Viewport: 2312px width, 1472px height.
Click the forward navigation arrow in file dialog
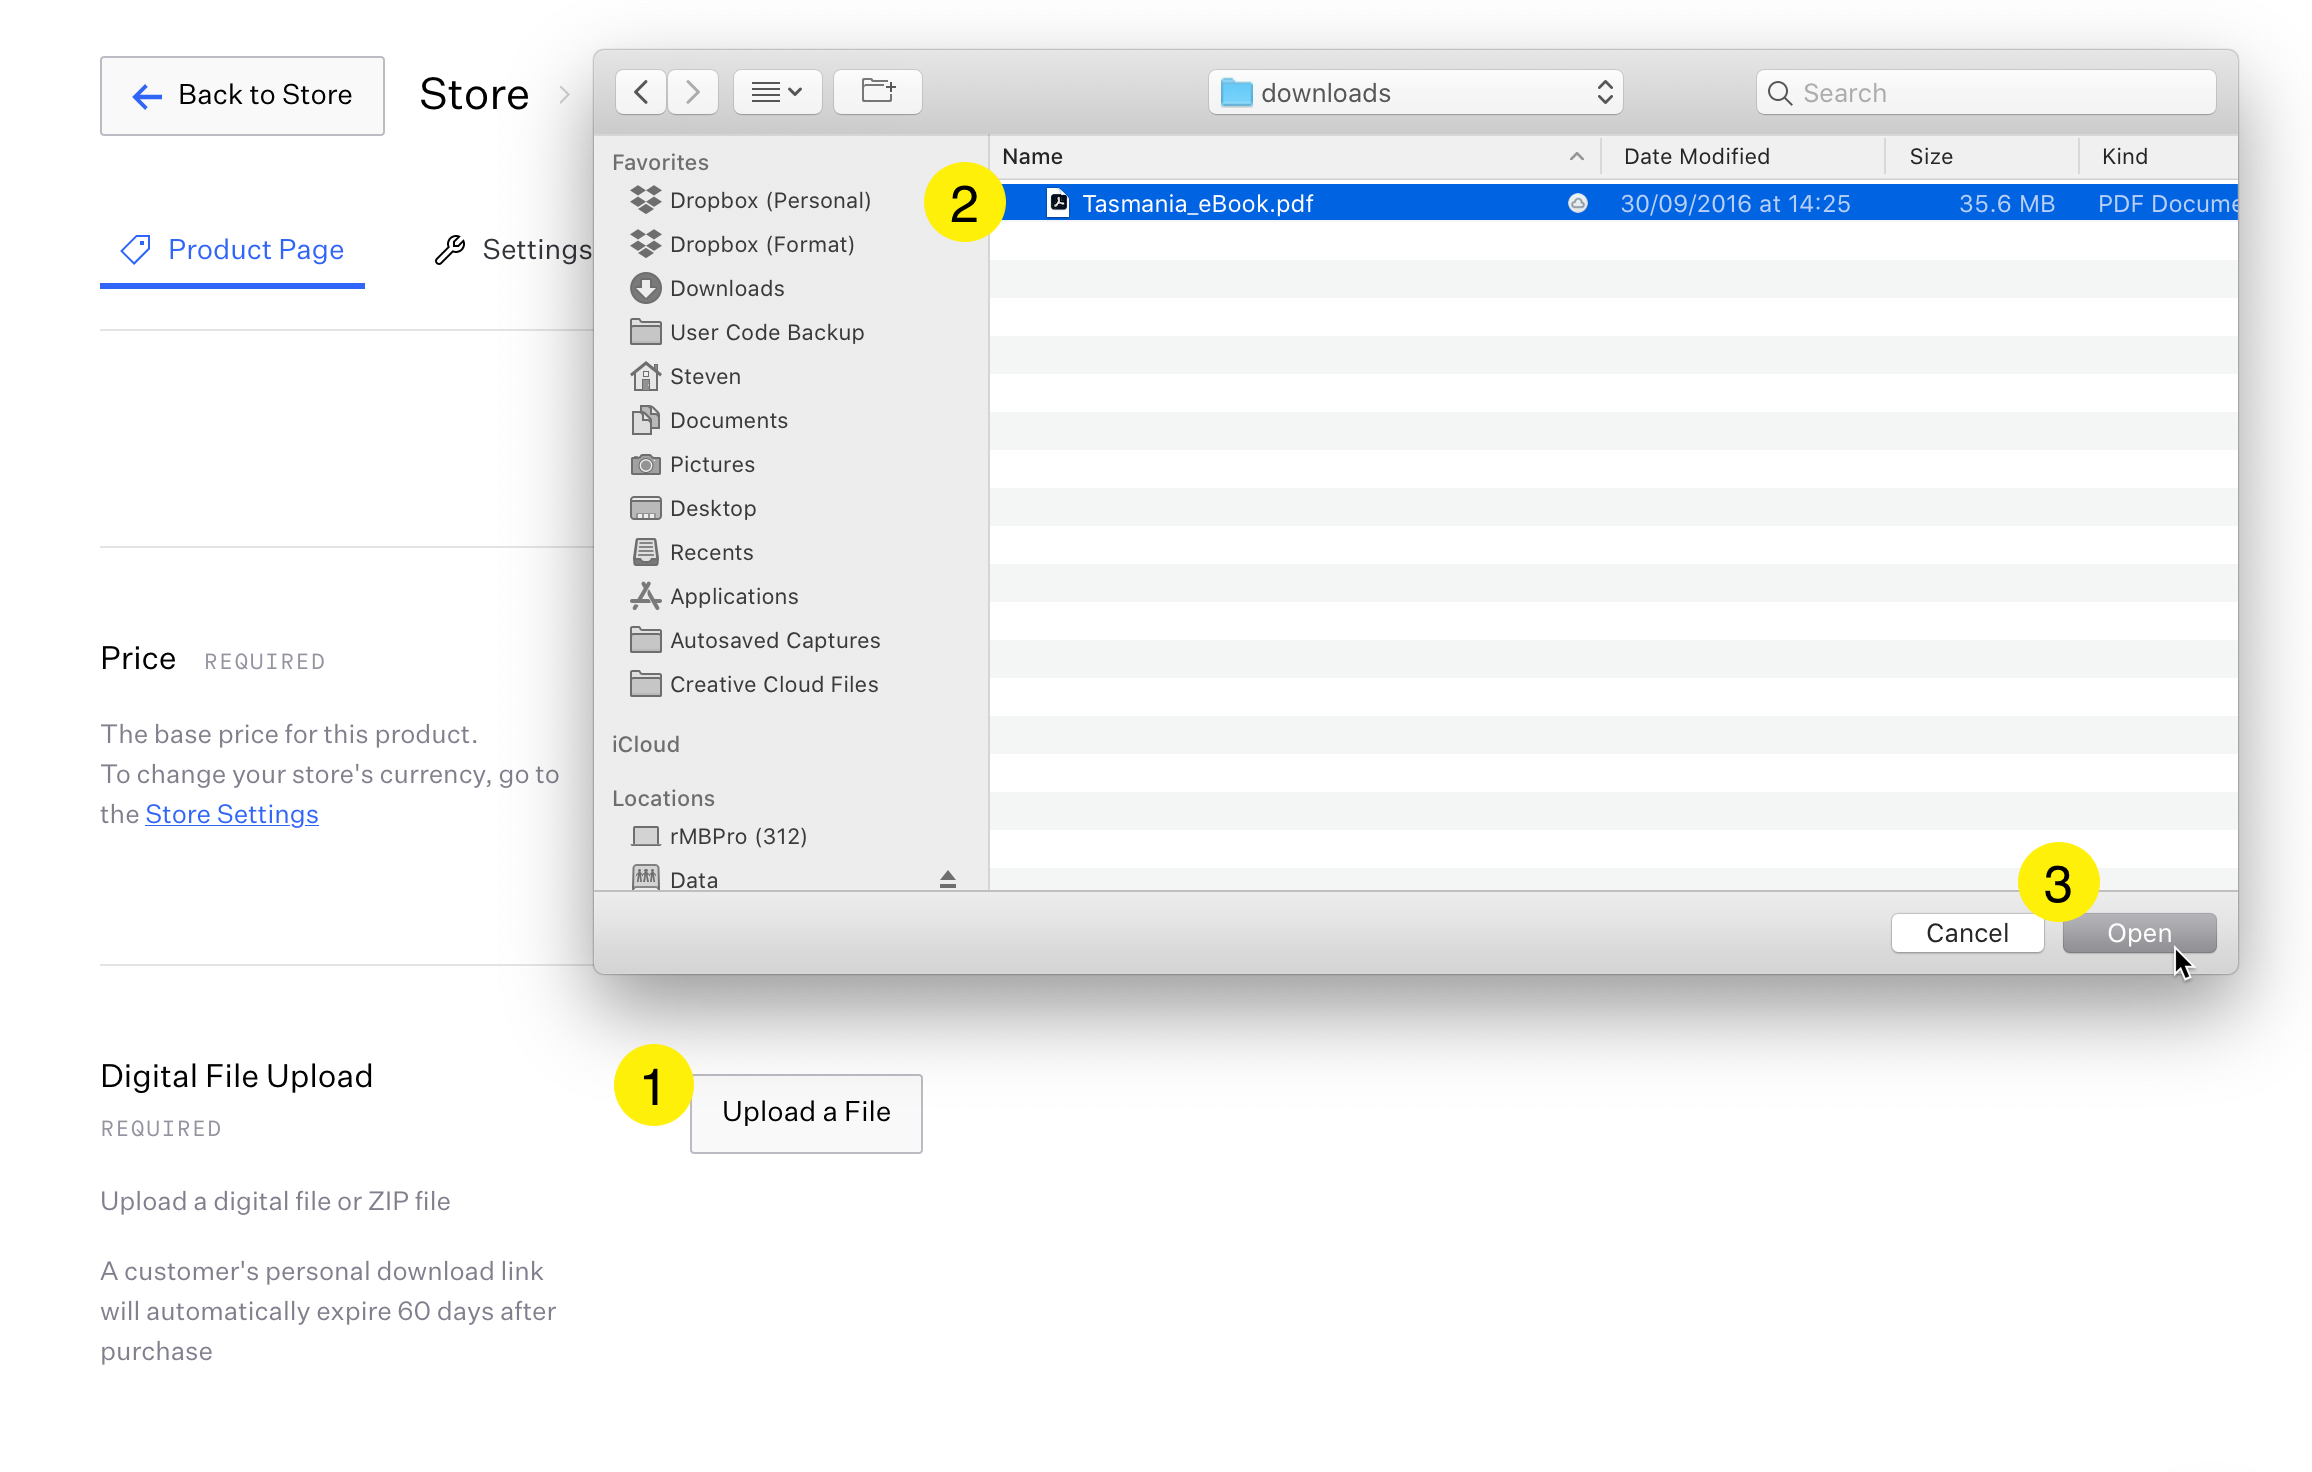point(693,93)
